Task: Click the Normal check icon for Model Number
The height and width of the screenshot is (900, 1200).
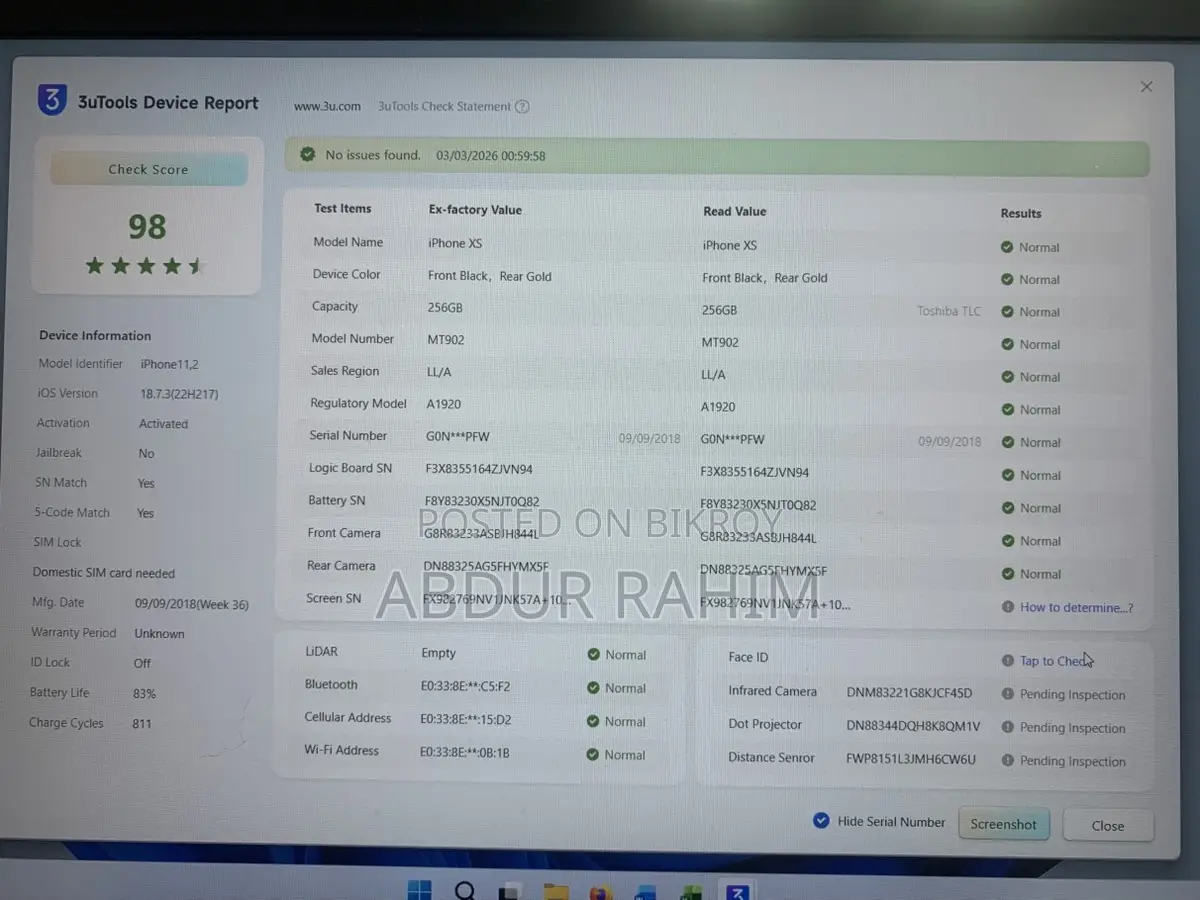Action: pyautogui.click(x=1007, y=344)
